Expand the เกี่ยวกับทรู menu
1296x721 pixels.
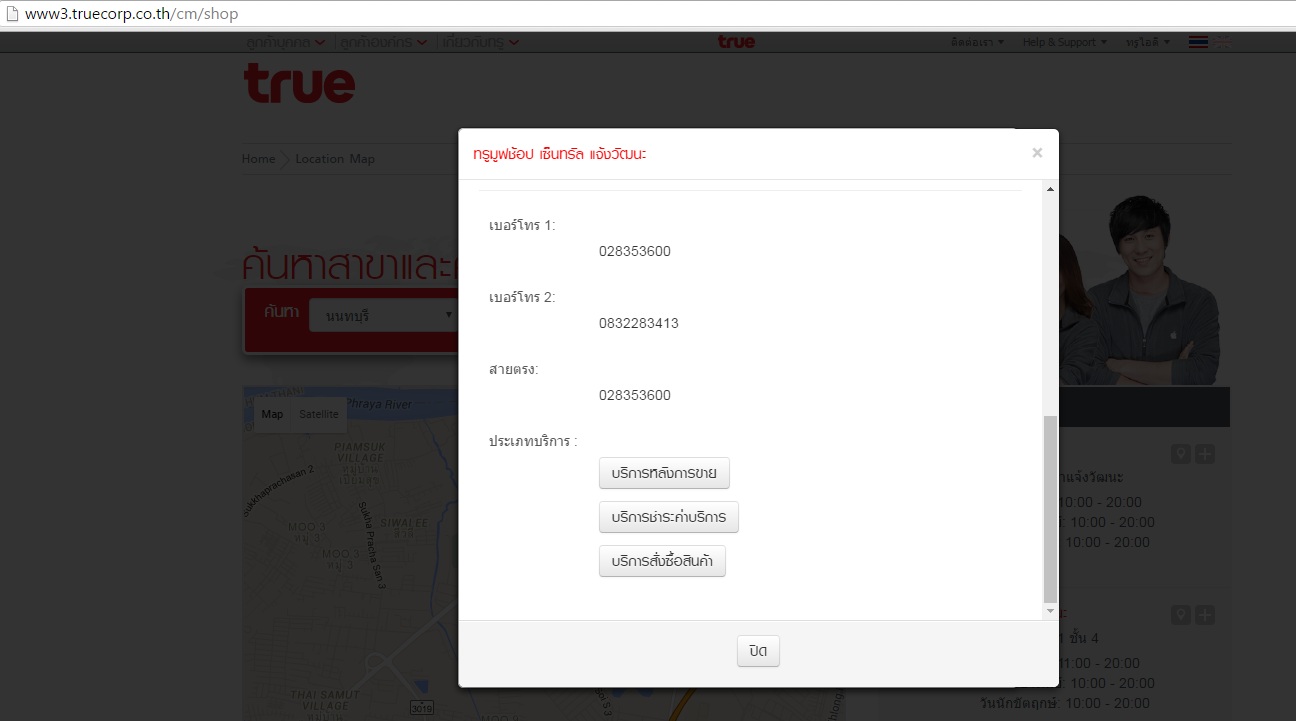click(x=481, y=42)
